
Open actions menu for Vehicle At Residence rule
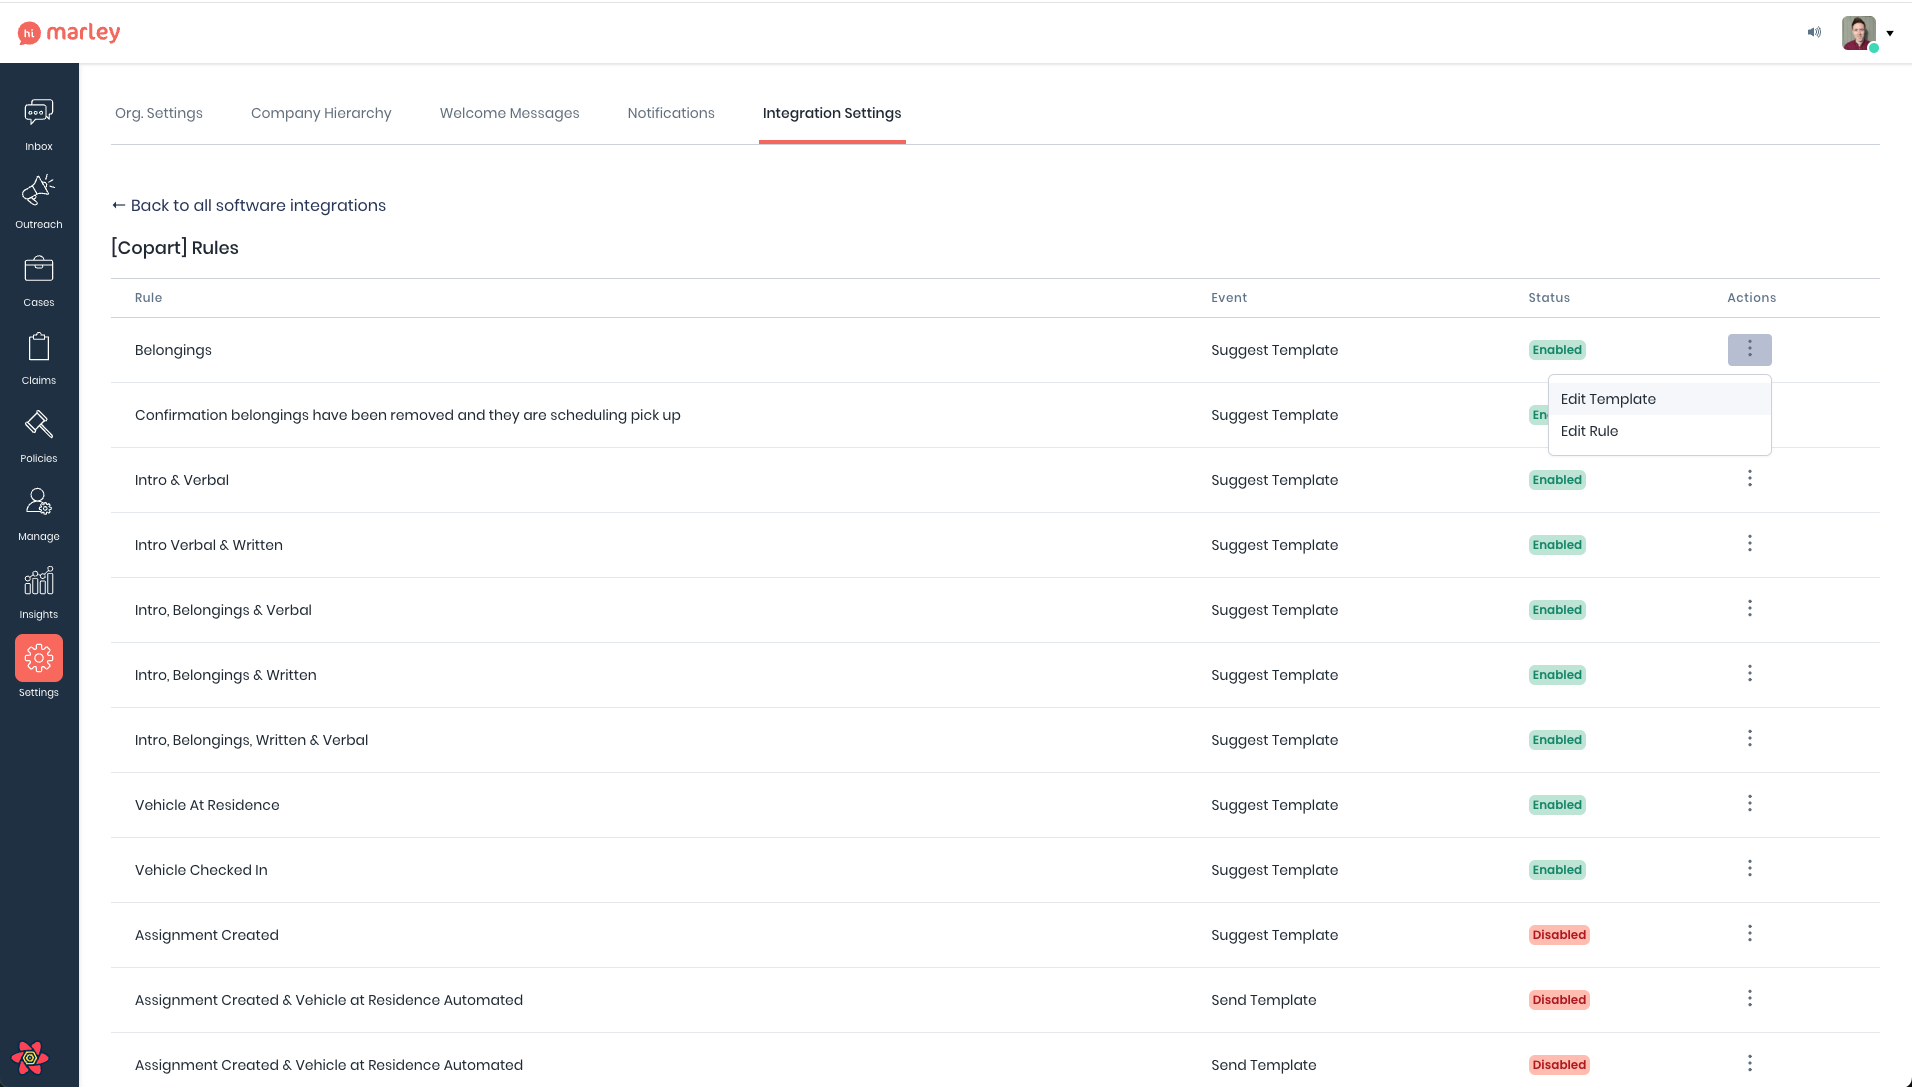click(1749, 803)
